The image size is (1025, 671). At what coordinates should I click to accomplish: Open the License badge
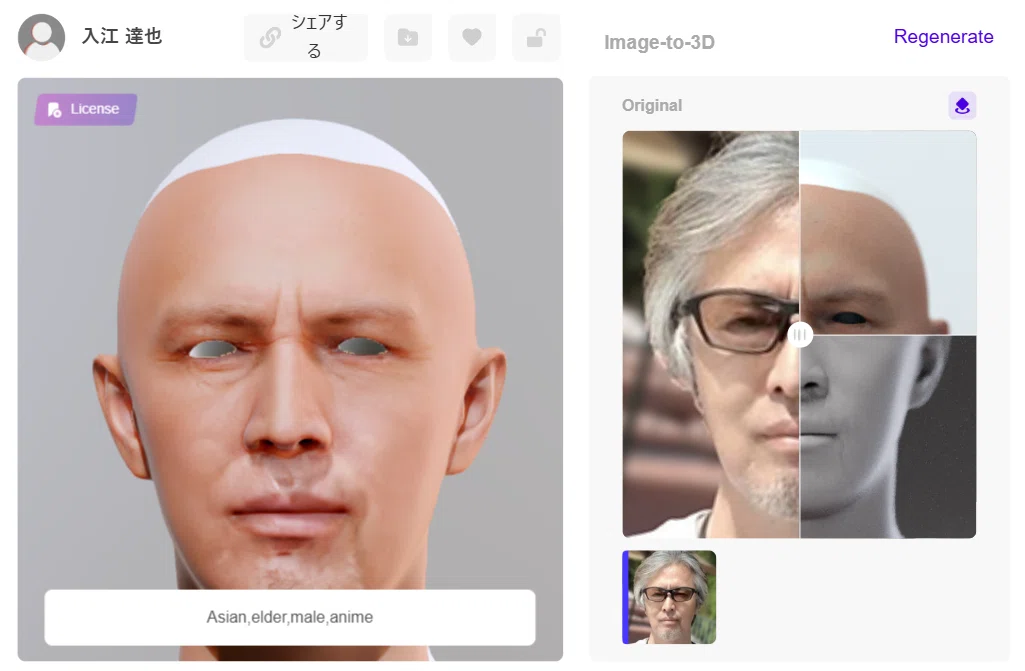click(86, 109)
